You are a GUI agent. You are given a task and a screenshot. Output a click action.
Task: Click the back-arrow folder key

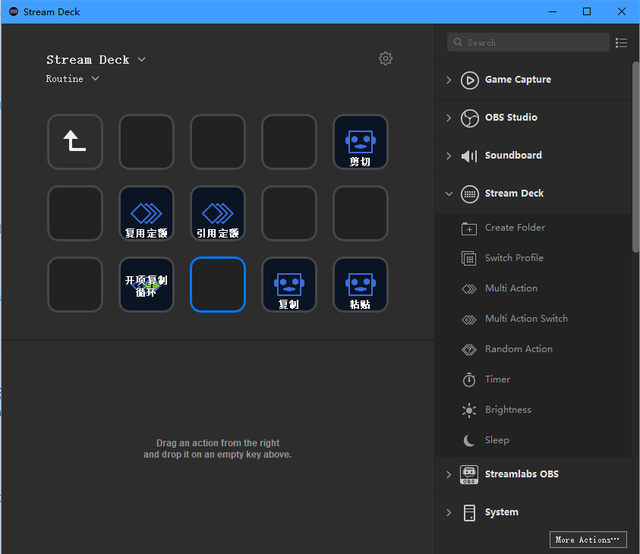(x=75, y=142)
